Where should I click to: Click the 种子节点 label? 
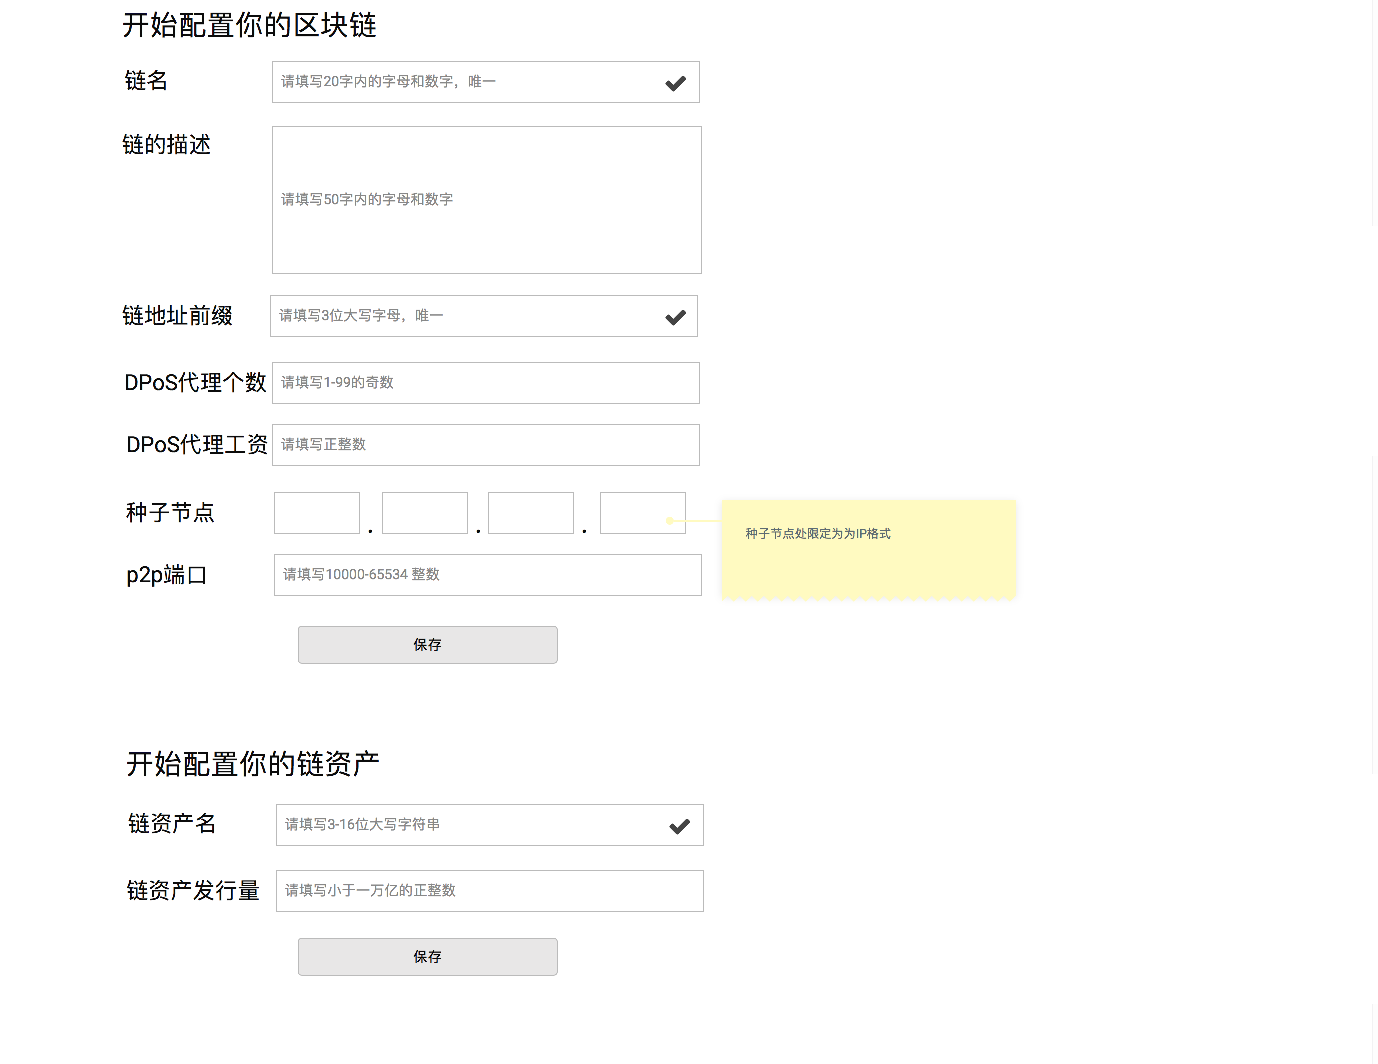[170, 513]
